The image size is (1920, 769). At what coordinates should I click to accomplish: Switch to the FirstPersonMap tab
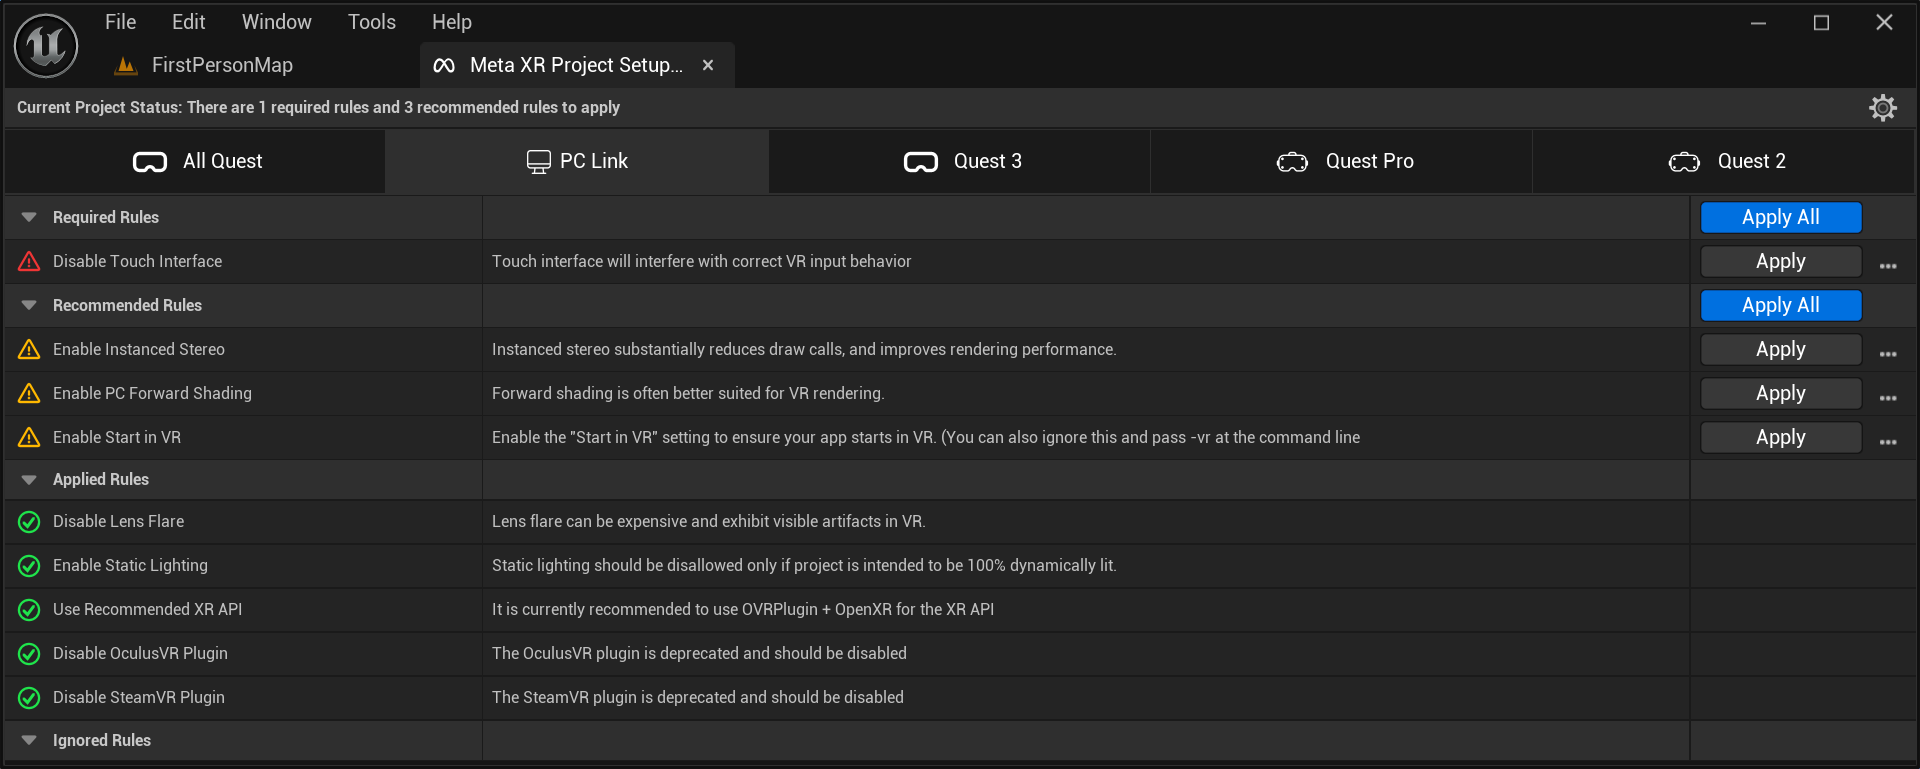[x=222, y=65]
